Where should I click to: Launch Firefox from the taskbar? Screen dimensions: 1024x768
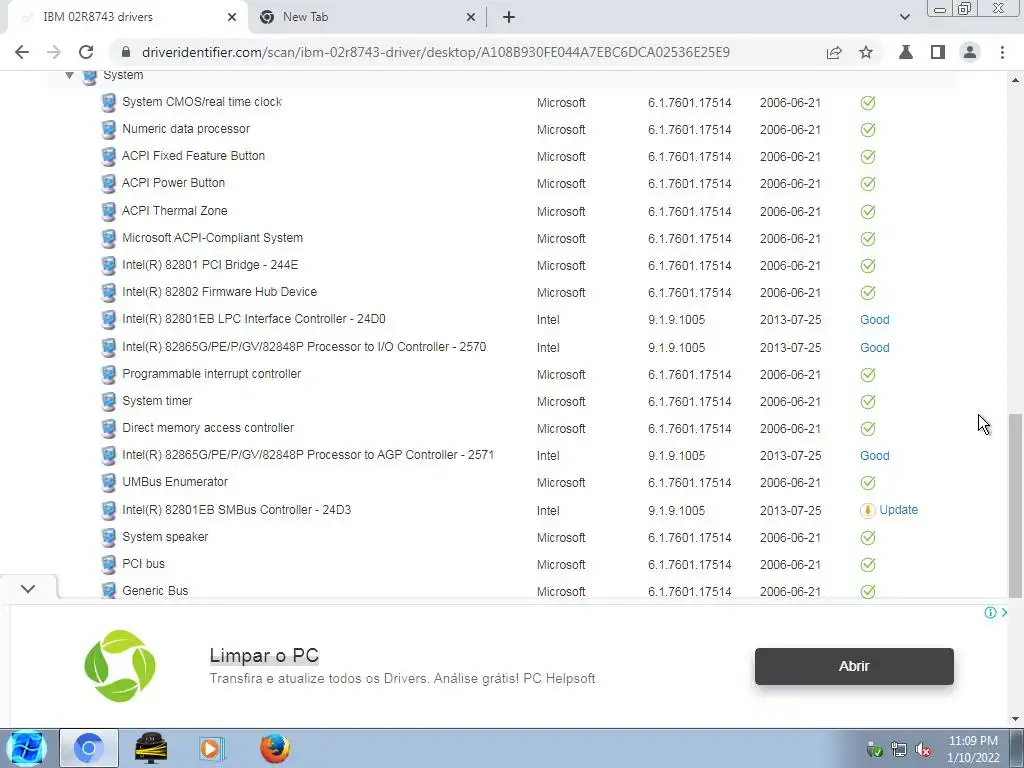tap(275, 748)
